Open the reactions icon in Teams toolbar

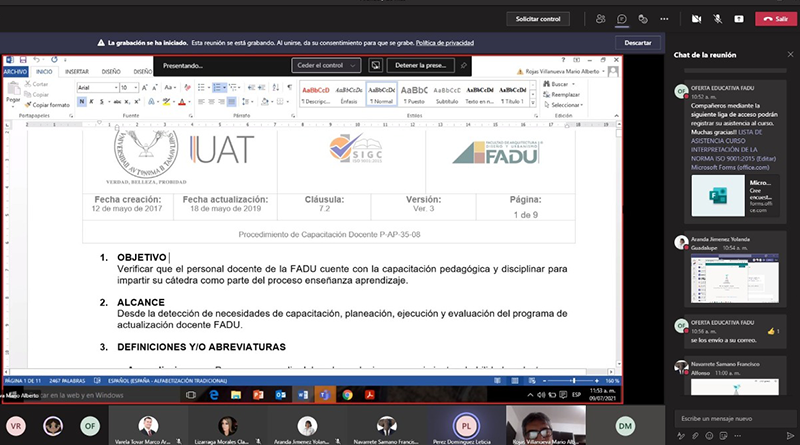643,19
